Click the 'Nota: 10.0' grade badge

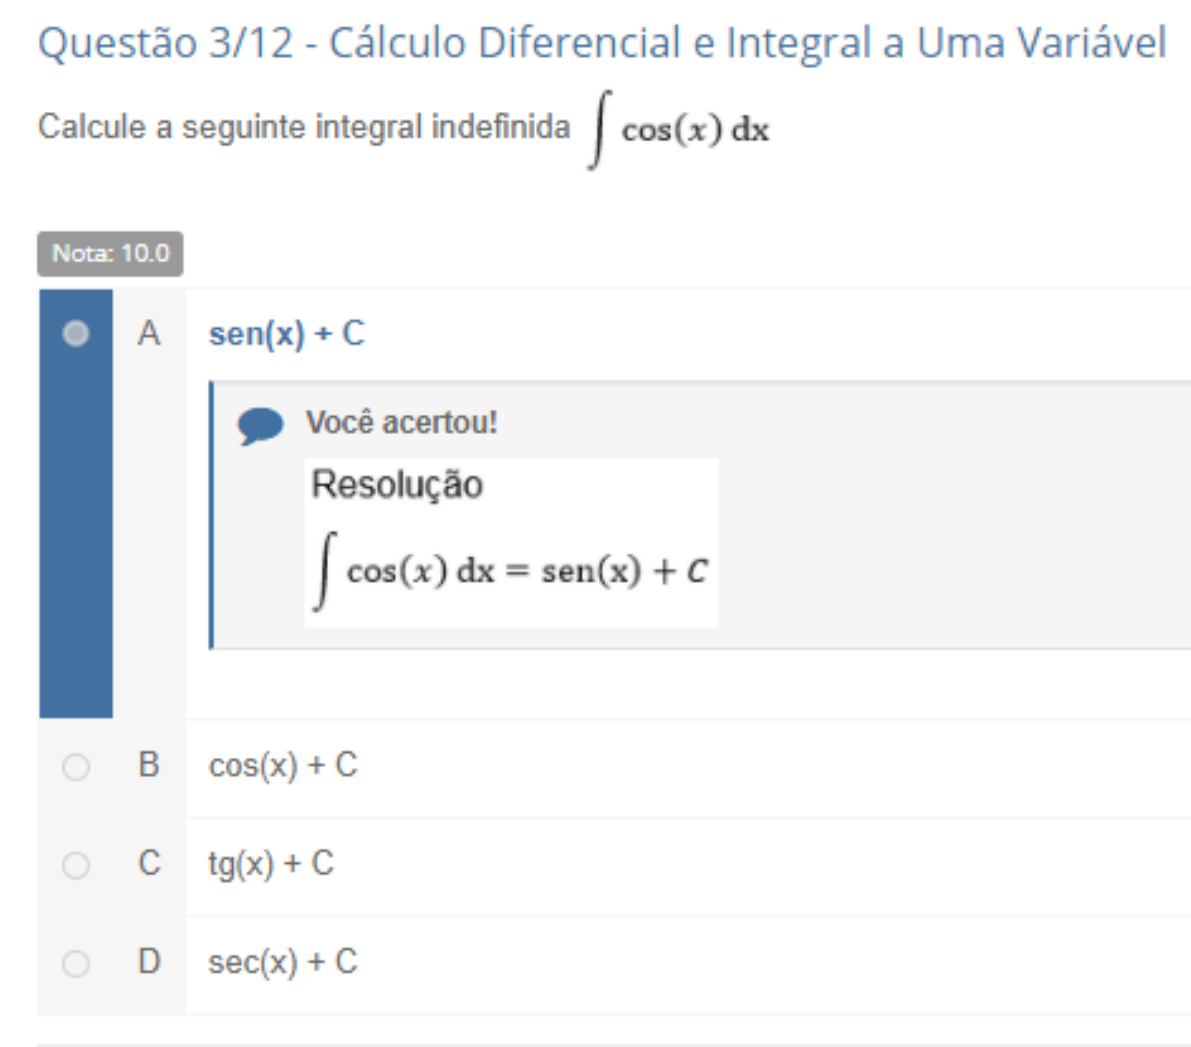click(110, 254)
